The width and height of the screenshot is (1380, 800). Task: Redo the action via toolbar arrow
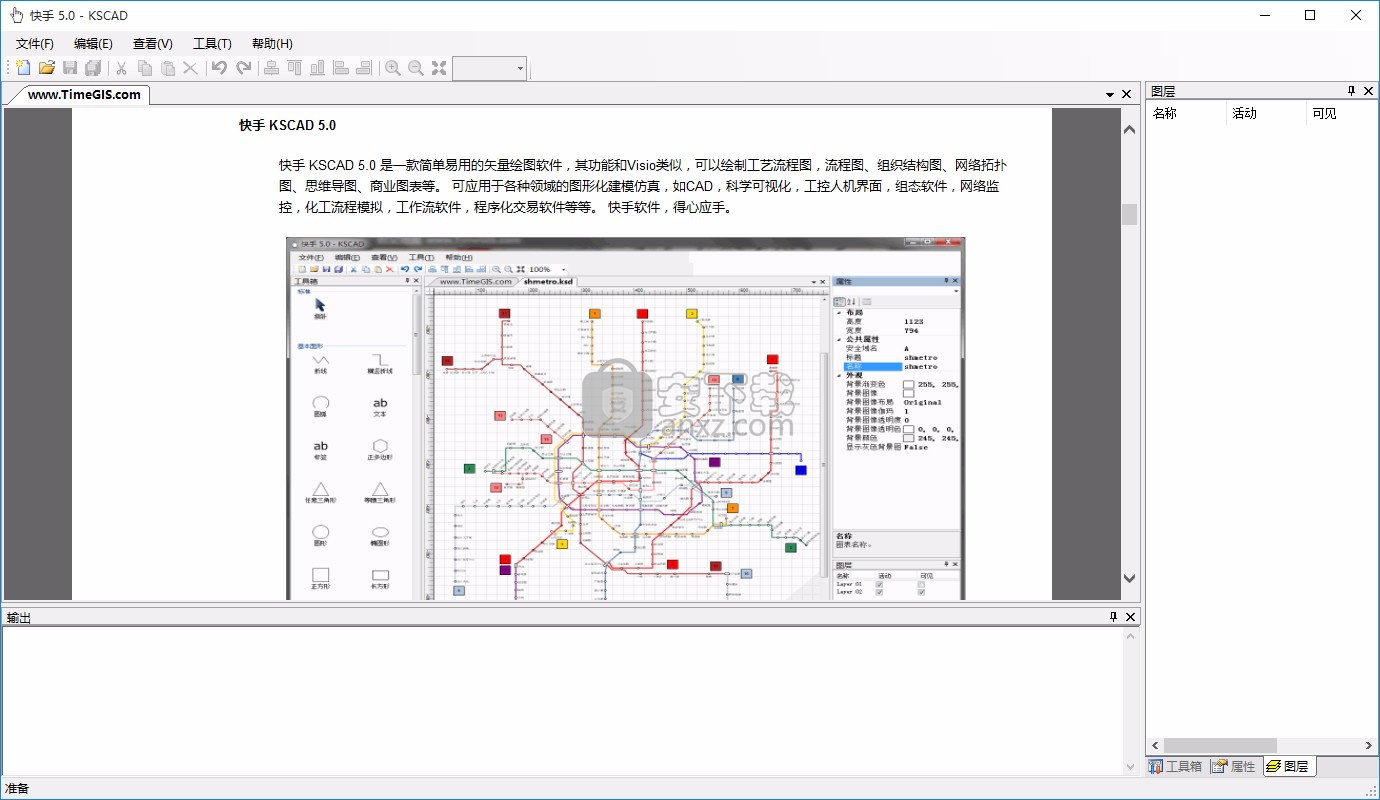pos(243,68)
